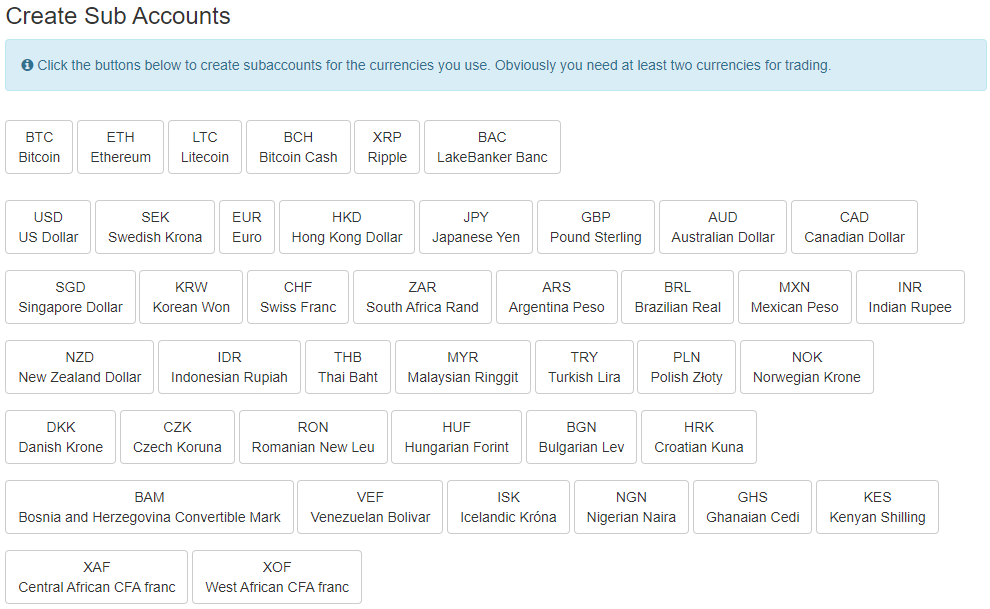
Task: Add a JPY Japanese Yen subaccount
Action: pyautogui.click(x=476, y=227)
